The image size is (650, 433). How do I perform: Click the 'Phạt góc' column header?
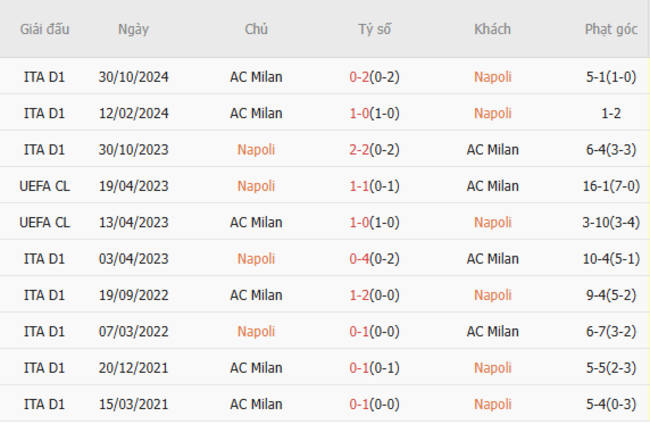coord(611,29)
